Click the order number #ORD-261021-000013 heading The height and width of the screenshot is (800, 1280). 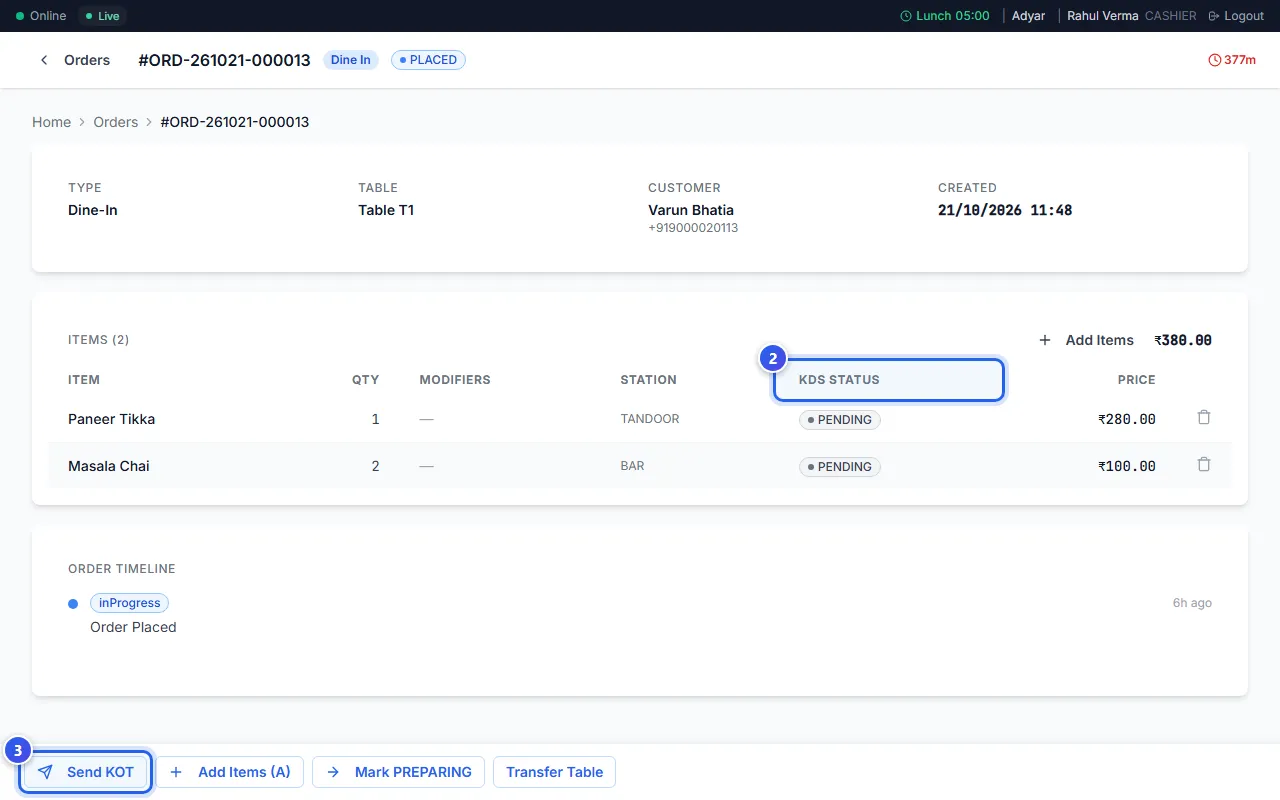pos(224,60)
